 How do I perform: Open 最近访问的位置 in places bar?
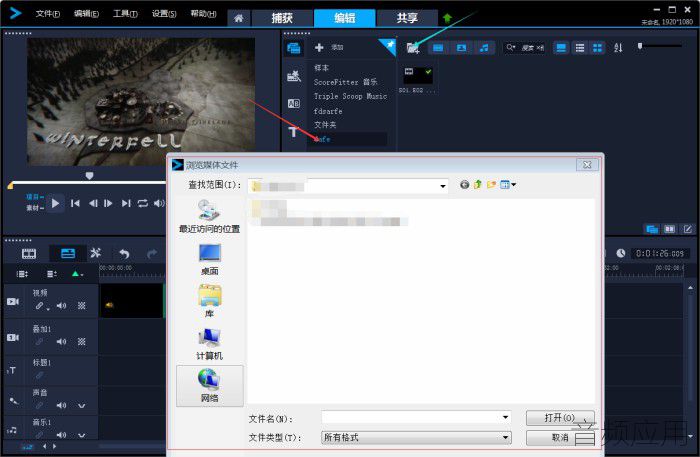coord(209,216)
